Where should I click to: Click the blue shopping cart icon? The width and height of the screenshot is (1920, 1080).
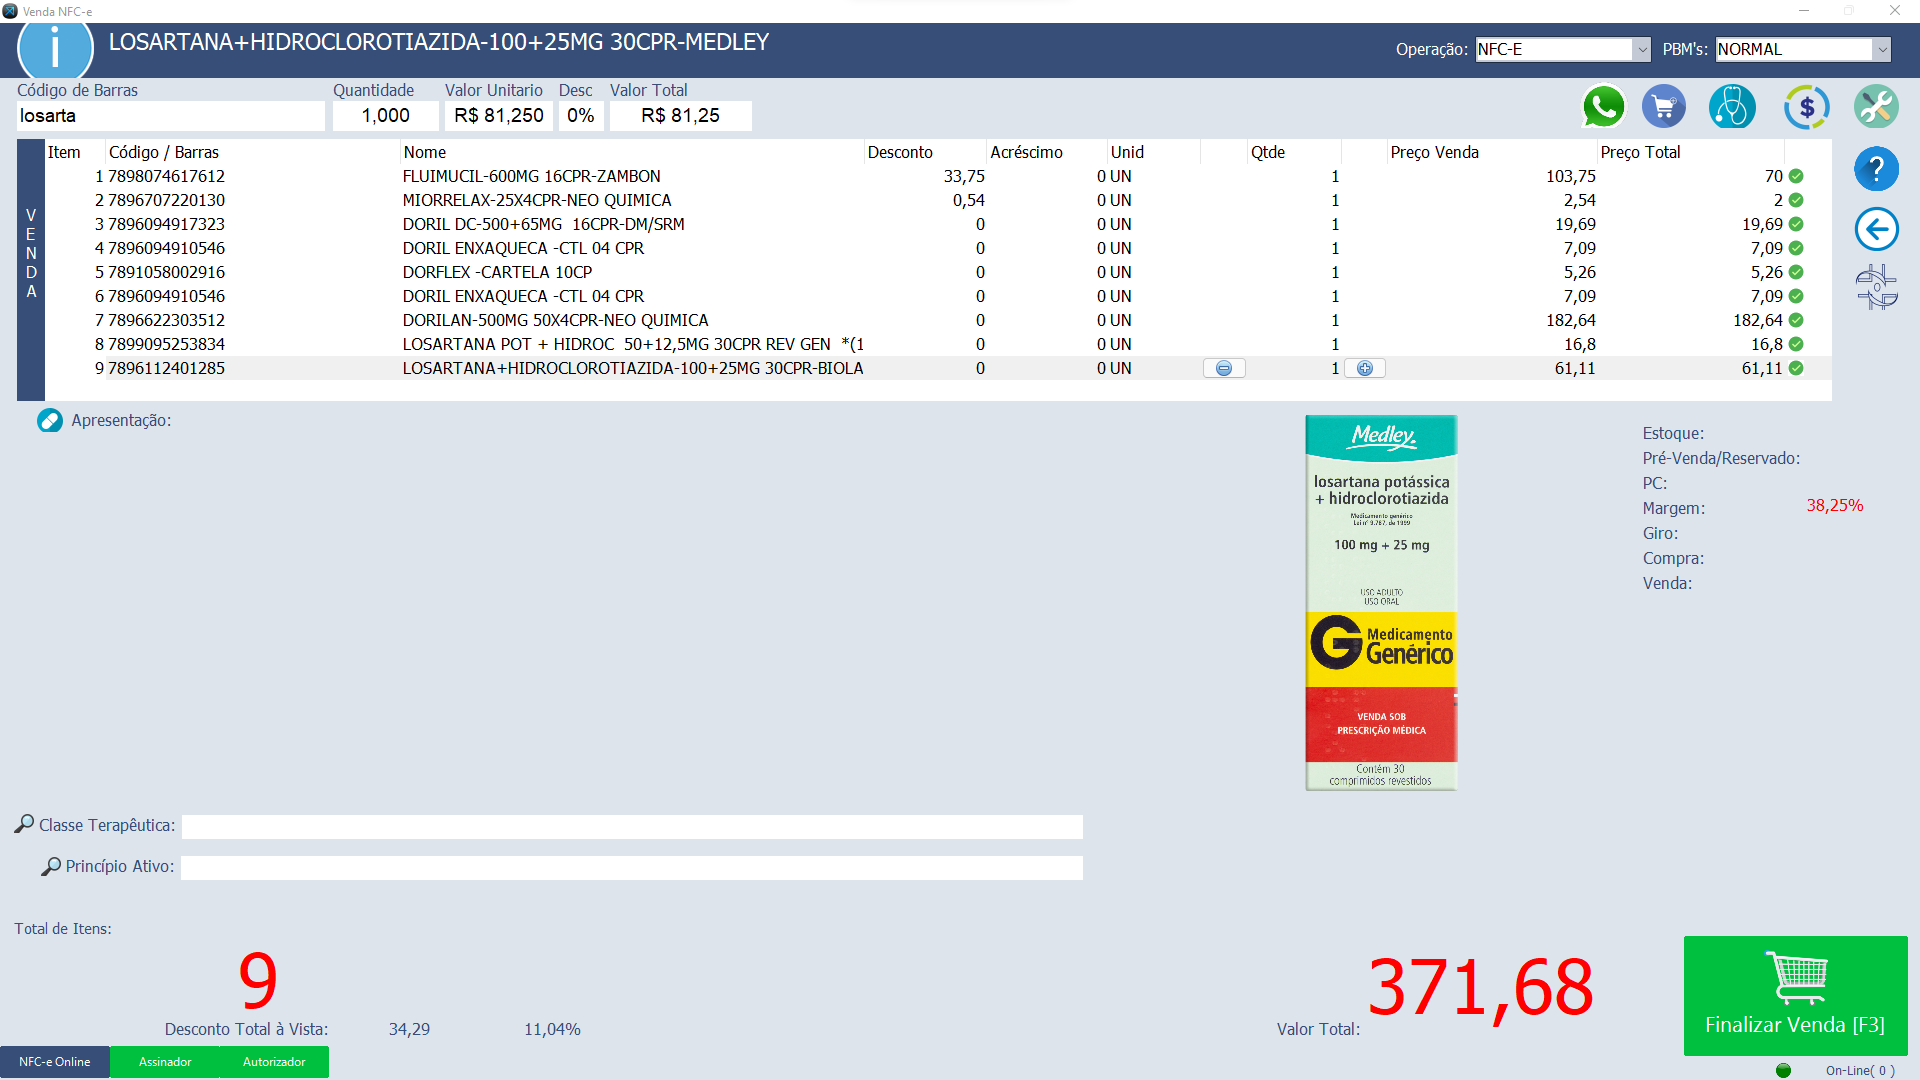point(1664,107)
